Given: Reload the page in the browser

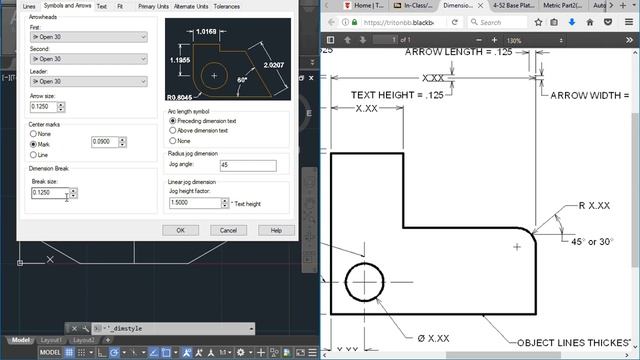Looking at the screenshot, I should coord(455,22).
